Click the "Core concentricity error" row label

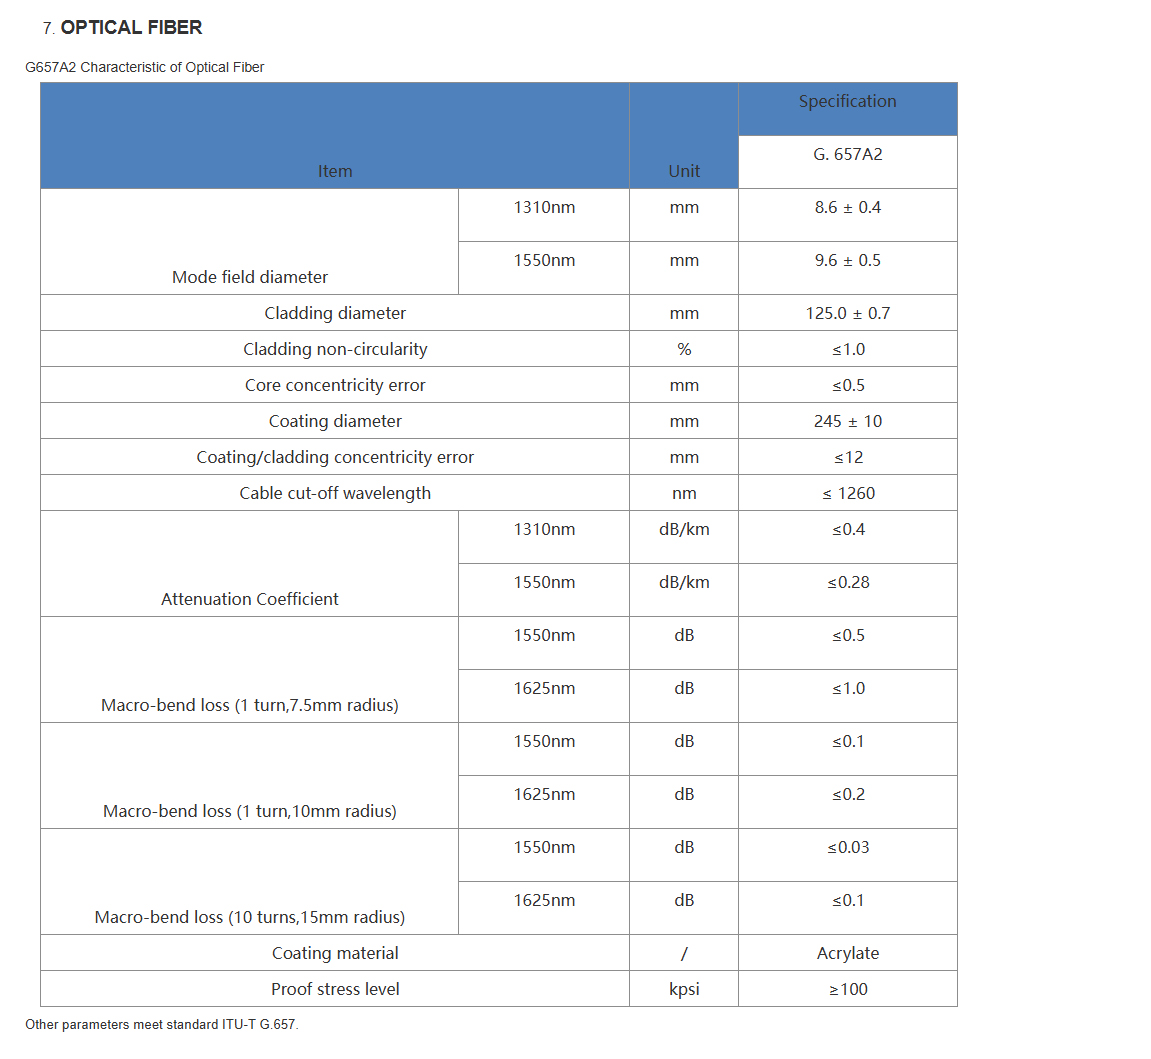335,385
